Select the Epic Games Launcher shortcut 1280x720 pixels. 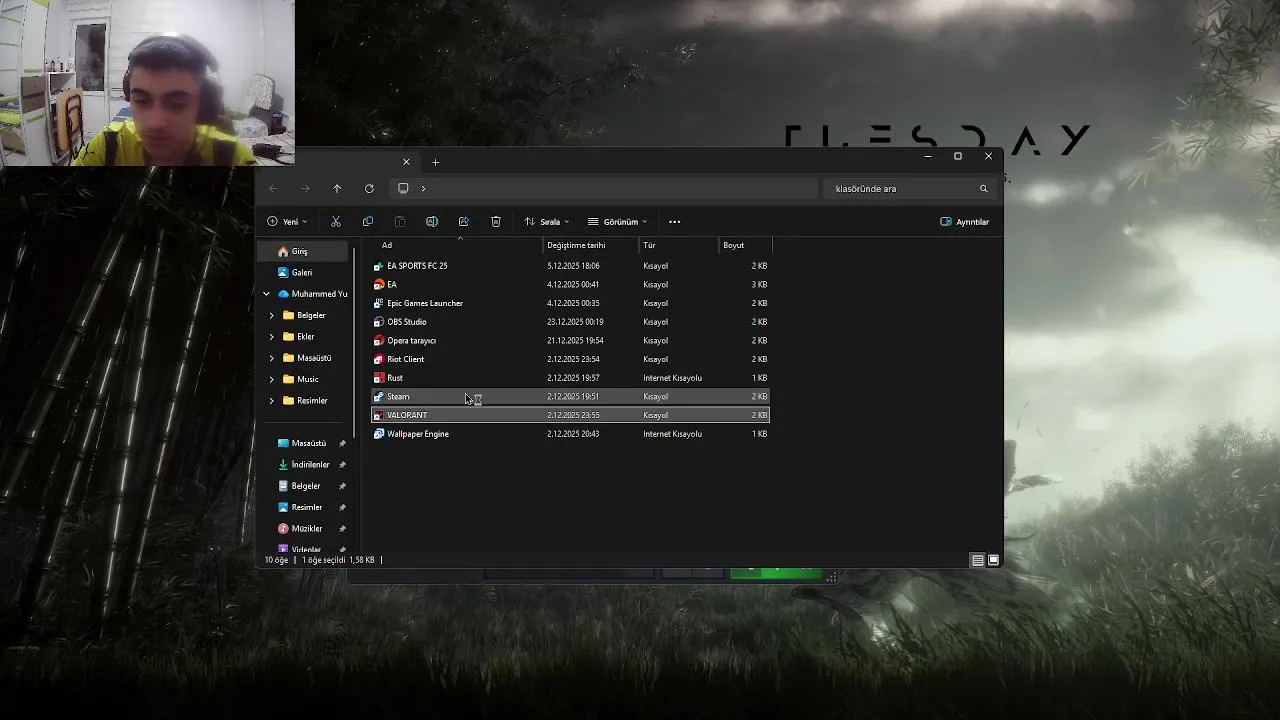570,303
